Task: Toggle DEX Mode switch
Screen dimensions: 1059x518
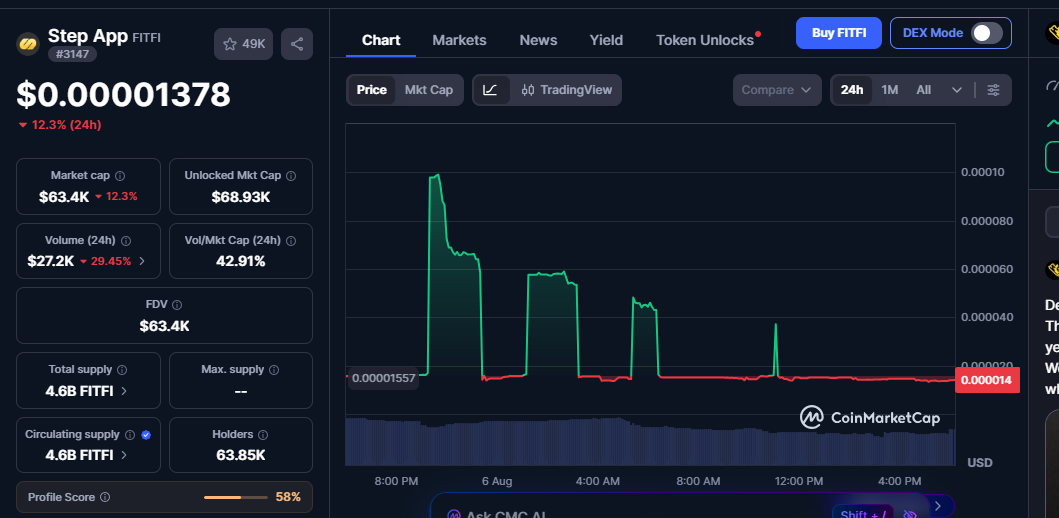Action: click(987, 33)
